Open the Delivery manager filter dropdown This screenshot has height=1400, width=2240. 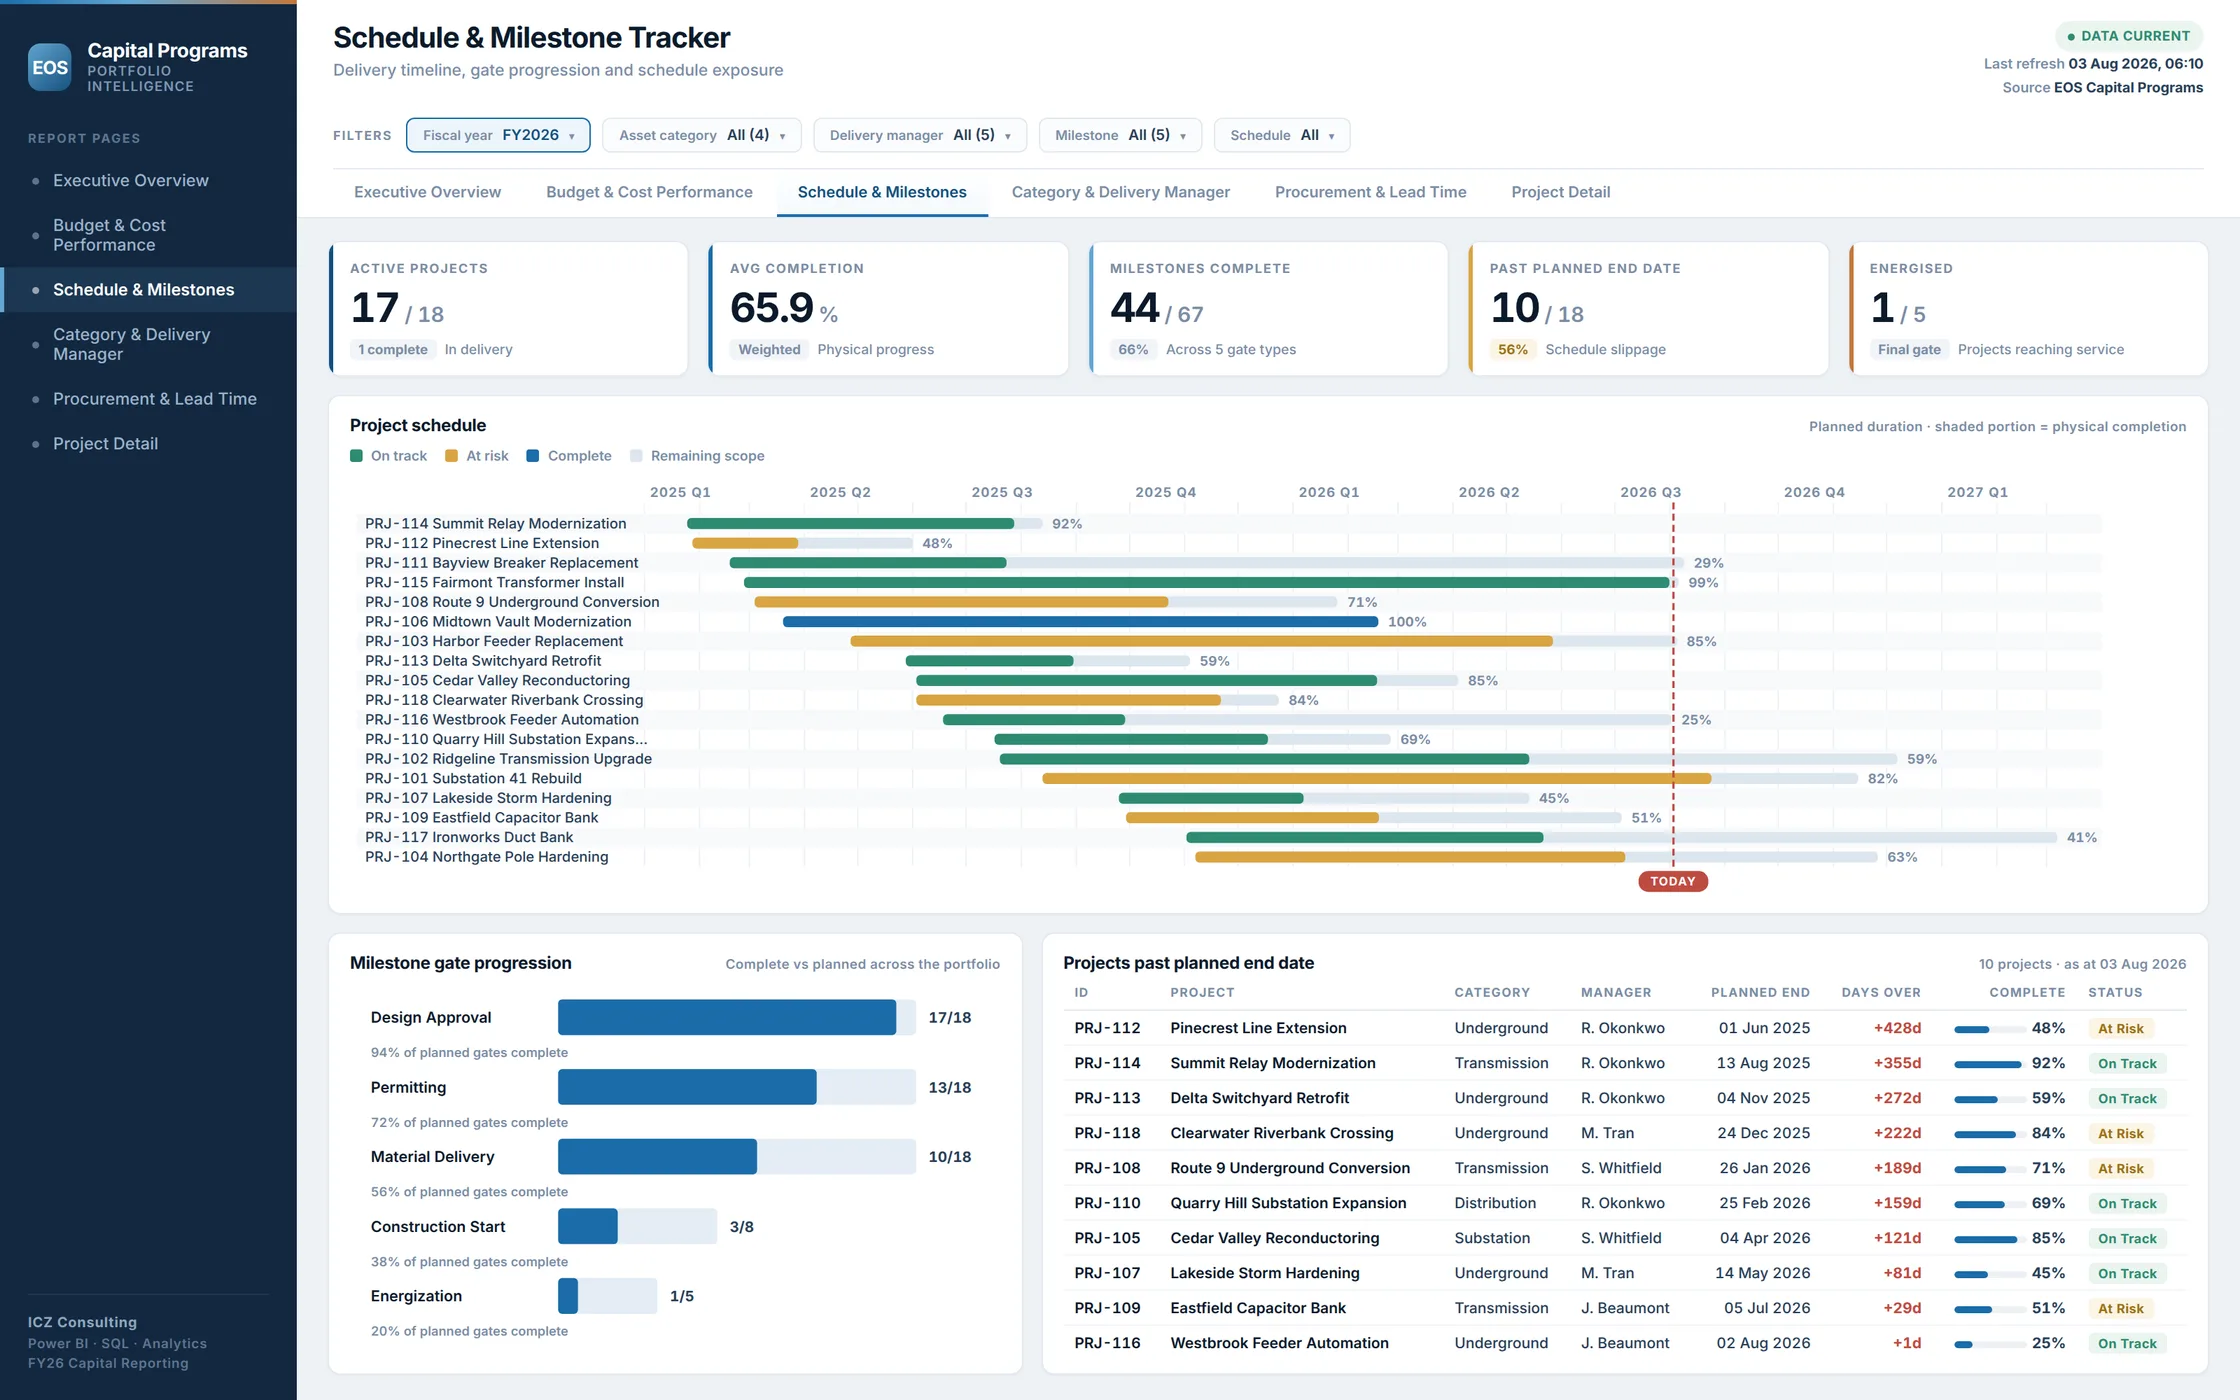tap(920, 135)
